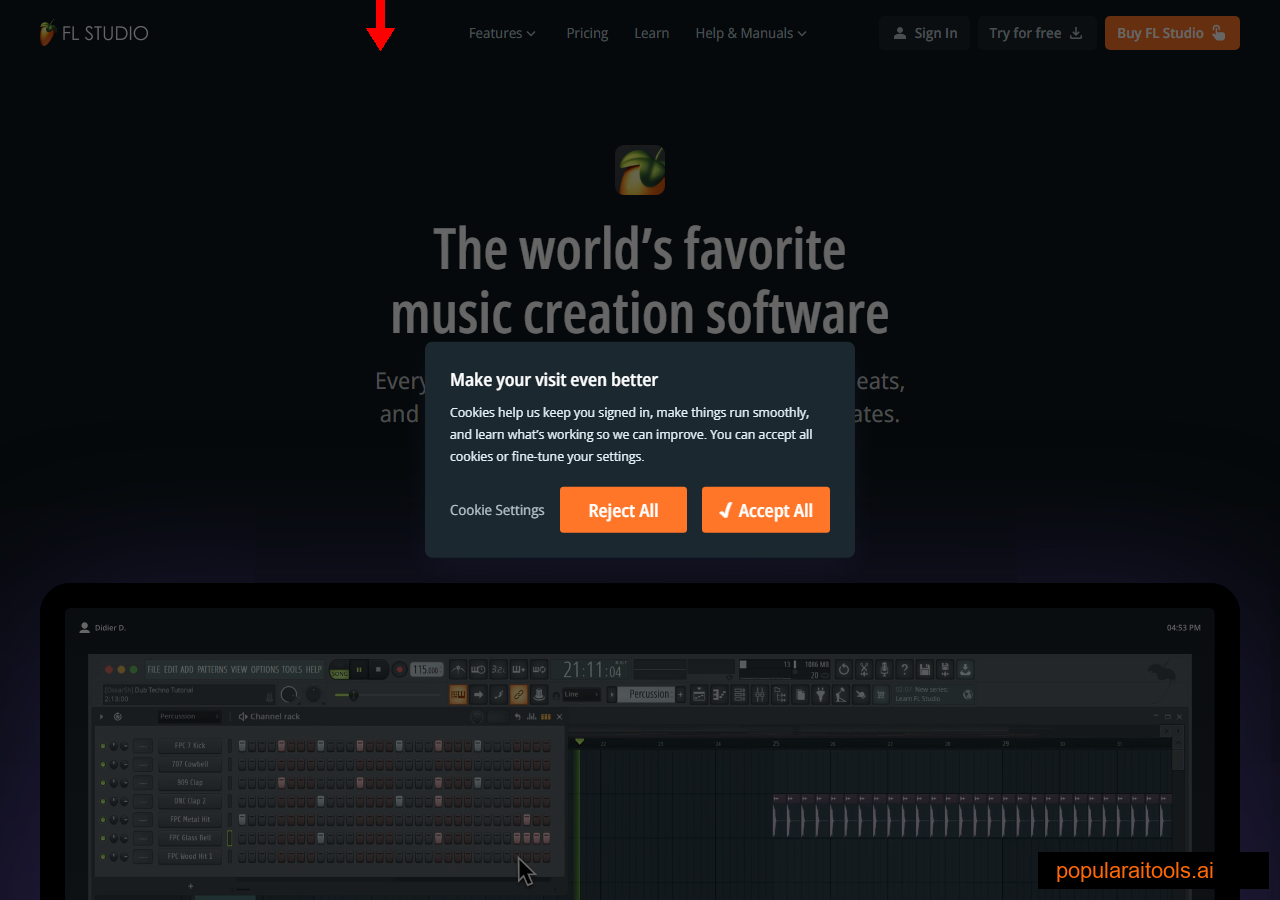
Task: Click a step cell on FPC Wood Hit 1
Action: 242,856
